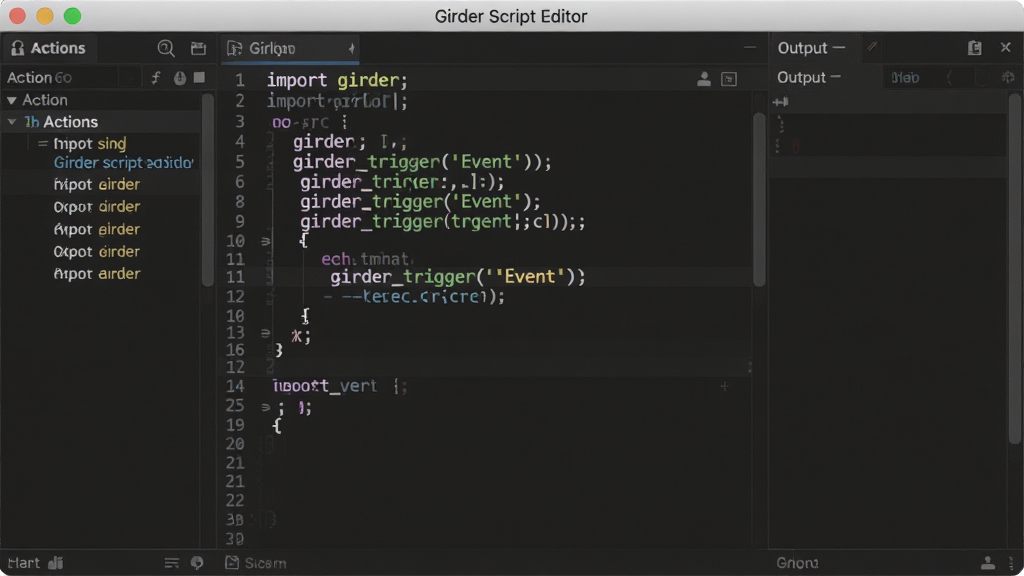This screenshot has width=1024, height=576.
Task: Click line number 19 in the gutter
Action: pos(235,425)
